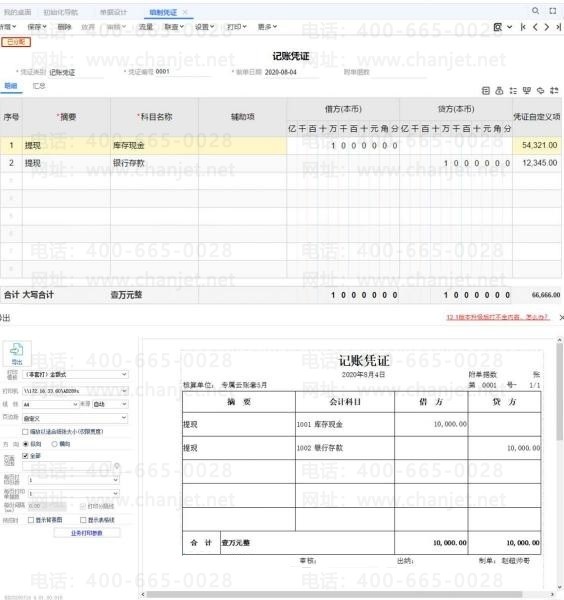
Task: Open the page margin 自定义 dropdown
Action: coord(75,418)
